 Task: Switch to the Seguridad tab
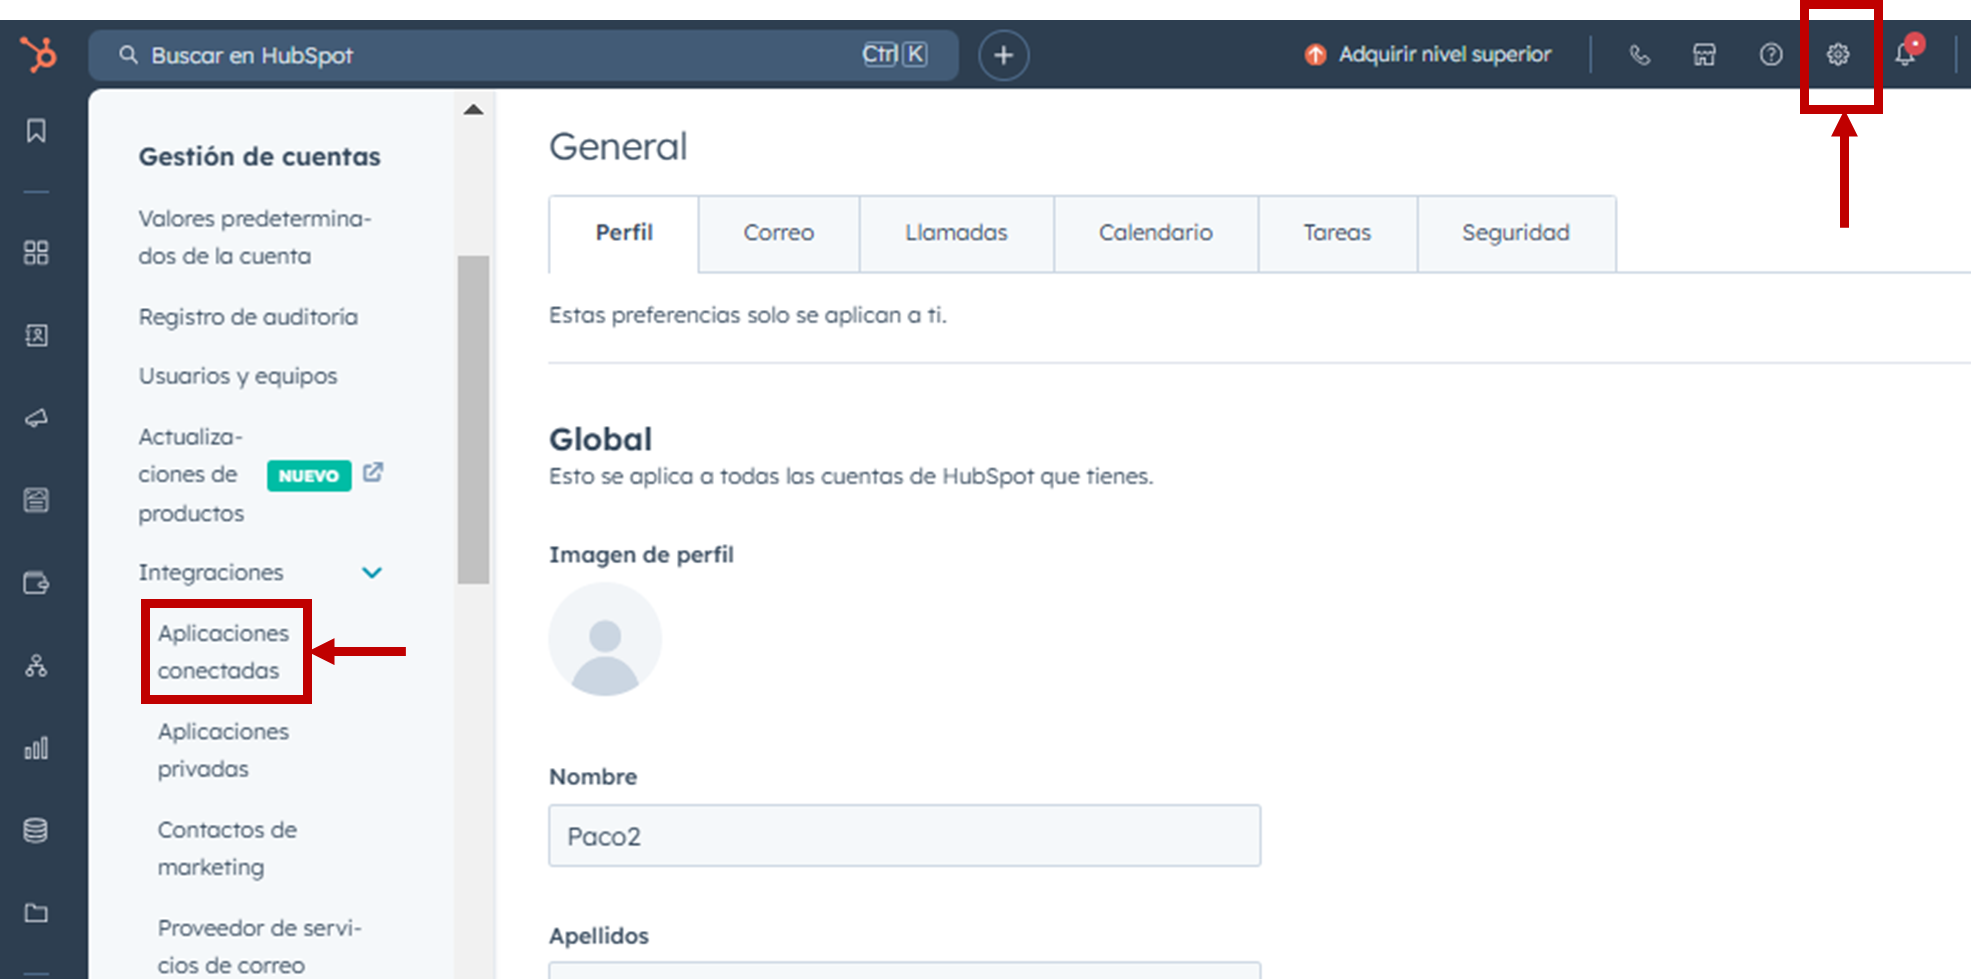click(x=1515, y=233)
